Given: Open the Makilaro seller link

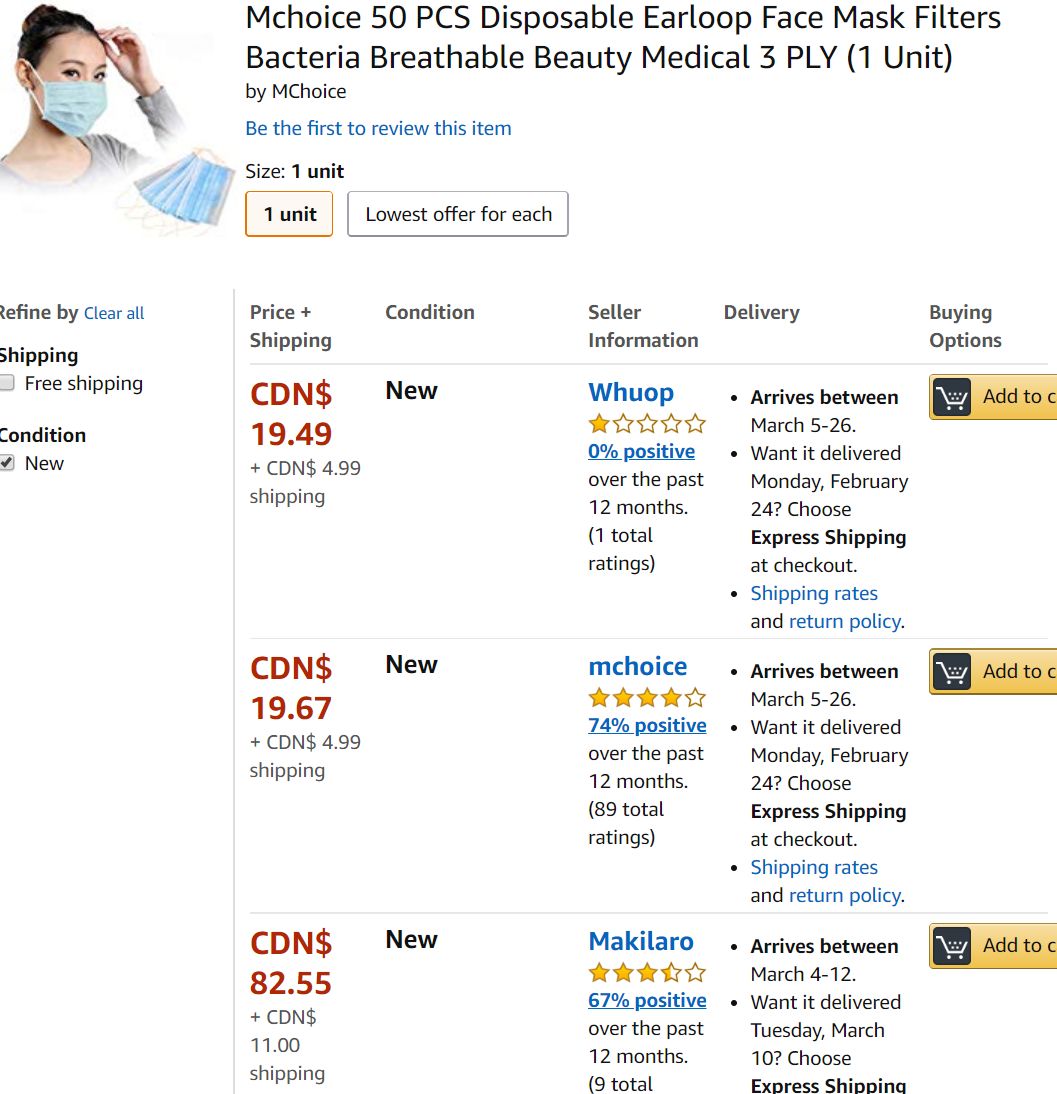Looking at the screenshot, I should (640, 941).
